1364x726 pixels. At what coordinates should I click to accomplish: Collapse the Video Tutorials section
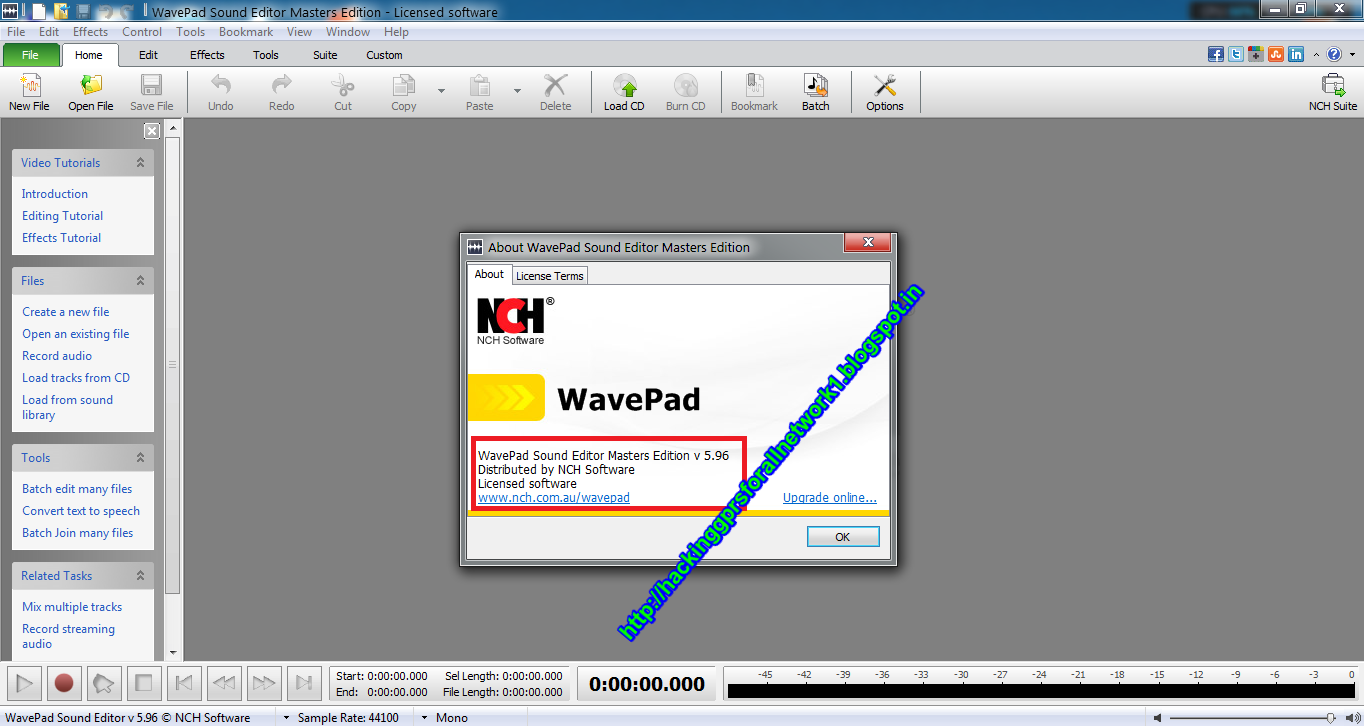pyautogui.click(x=140, y=163)
